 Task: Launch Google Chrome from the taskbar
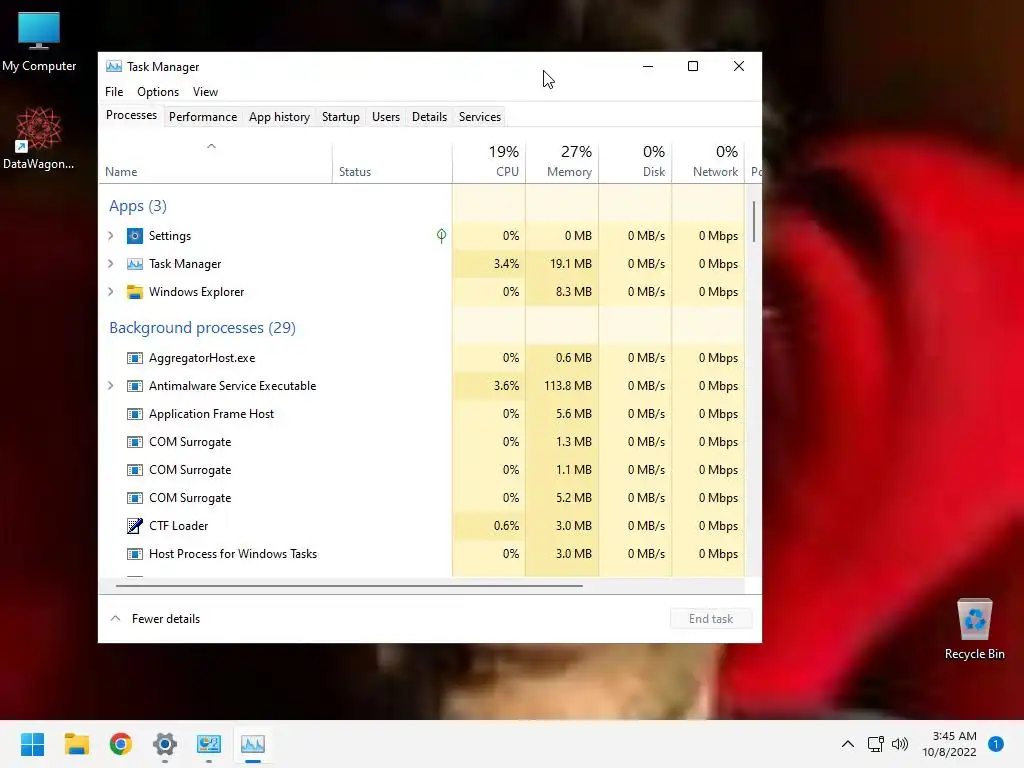point(121,744)
